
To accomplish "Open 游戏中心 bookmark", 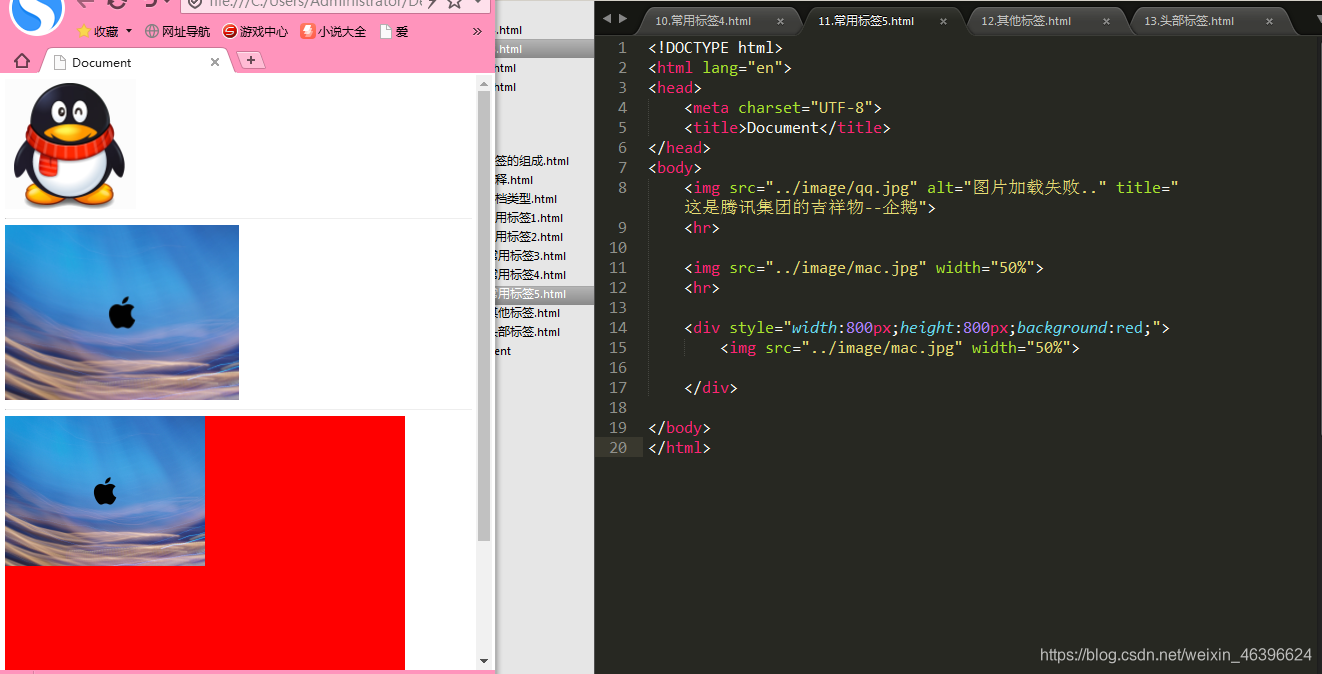I will tap(255, 31).
